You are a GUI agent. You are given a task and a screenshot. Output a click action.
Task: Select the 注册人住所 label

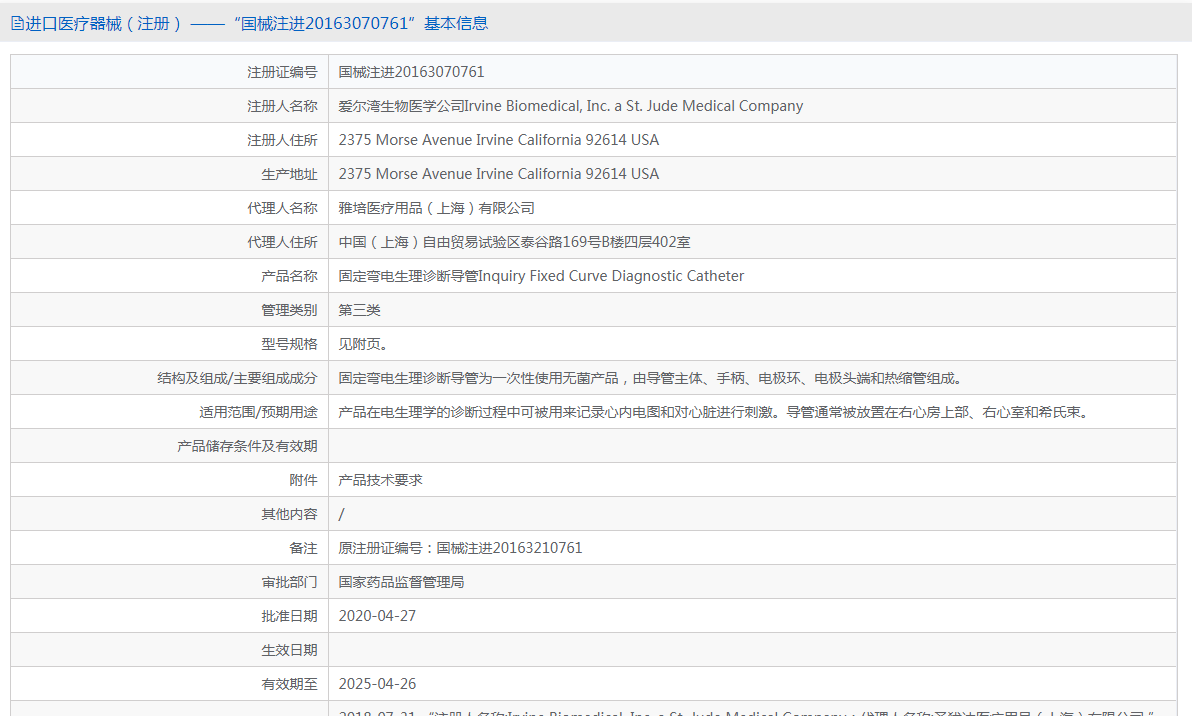(x=282, y=141)
